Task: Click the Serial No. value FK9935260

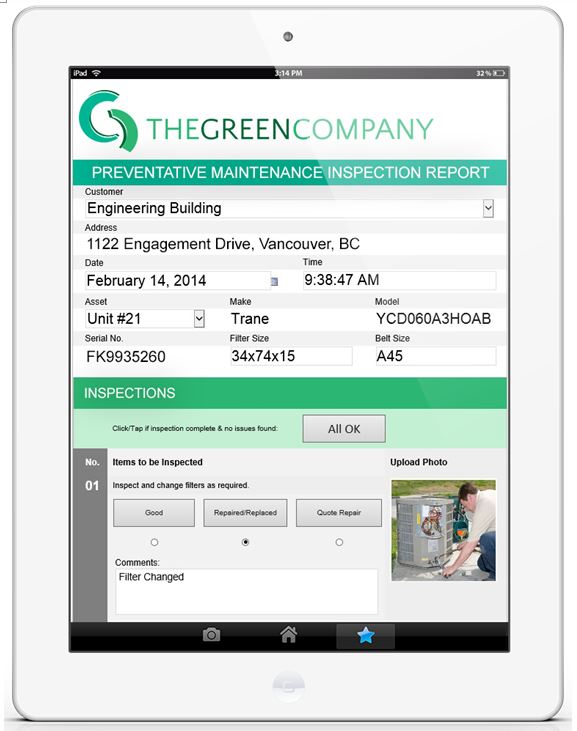Action: pyautogui.click(x=126, y=357)
